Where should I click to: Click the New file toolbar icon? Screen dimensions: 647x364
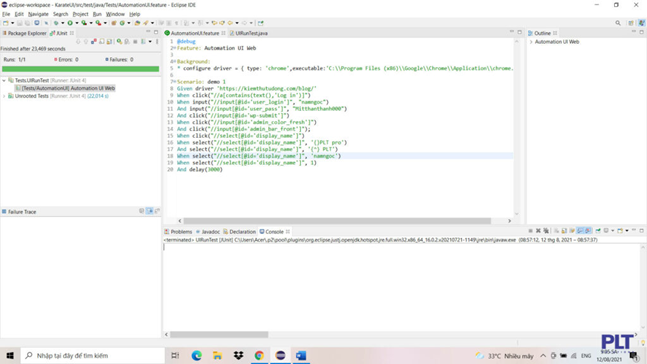(x=6, y=23)
